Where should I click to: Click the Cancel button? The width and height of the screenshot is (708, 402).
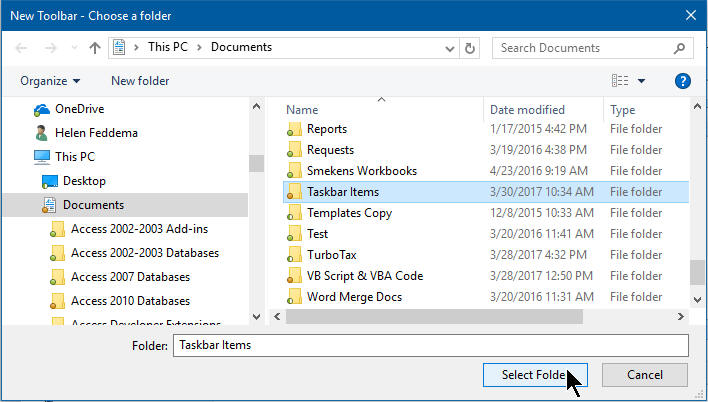pos(645,375)
